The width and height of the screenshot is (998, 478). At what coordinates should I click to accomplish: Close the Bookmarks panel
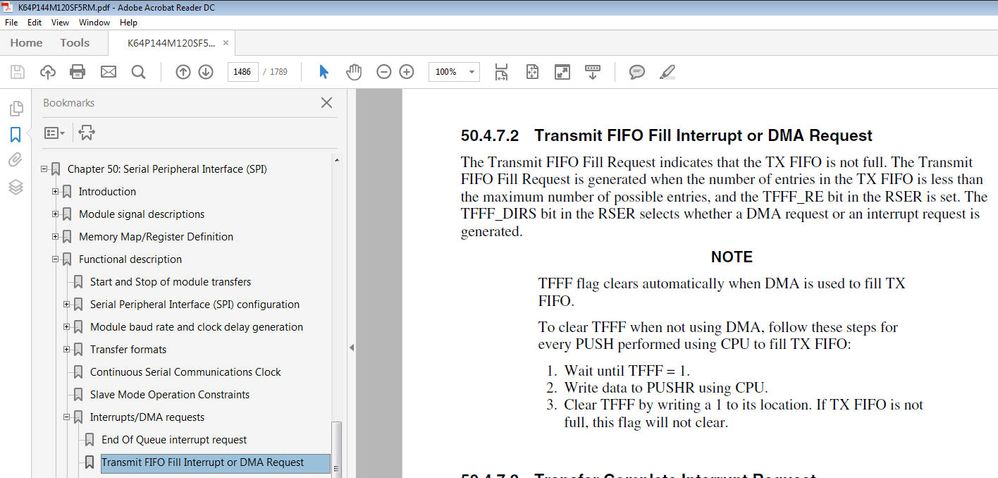coord(327,102)
